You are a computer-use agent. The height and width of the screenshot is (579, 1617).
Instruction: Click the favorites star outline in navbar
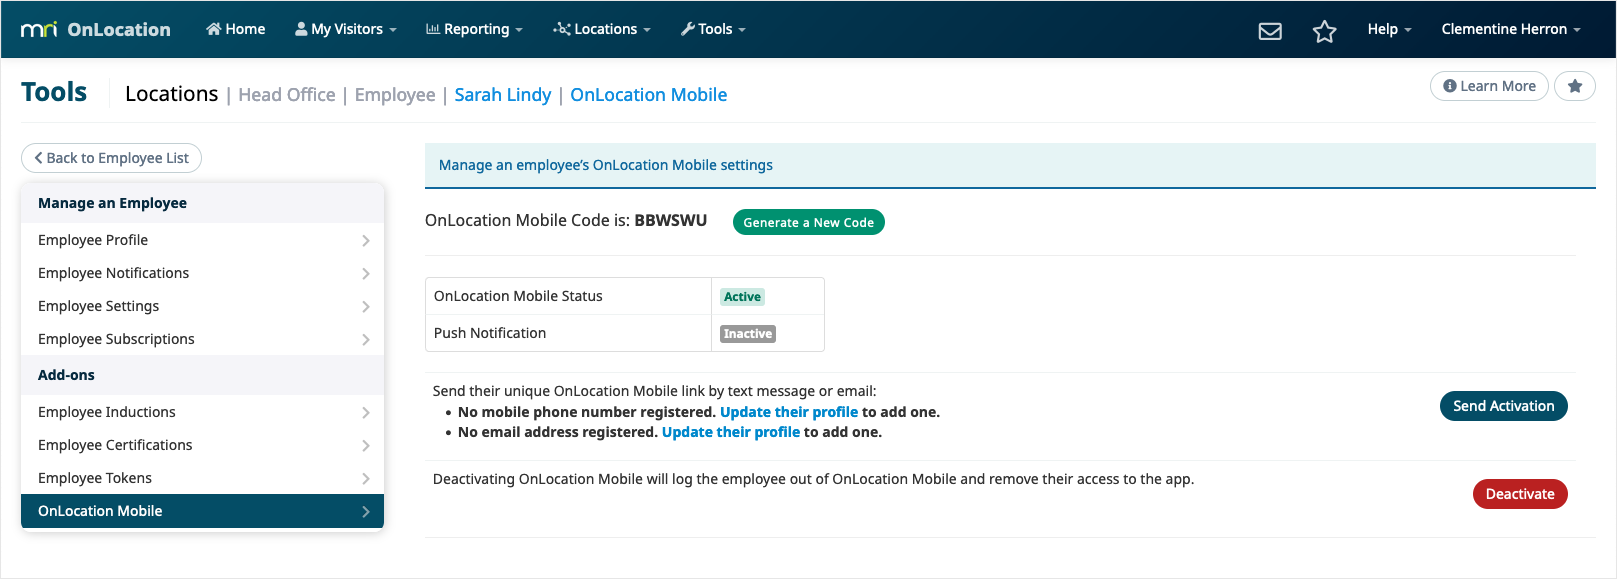[x=1325, y=31]
